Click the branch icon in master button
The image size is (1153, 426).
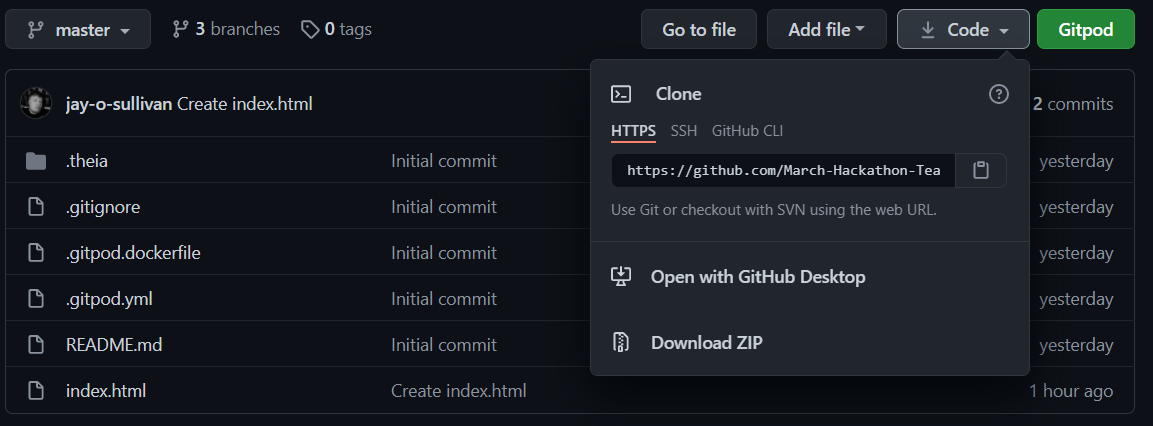coord(35,30)
